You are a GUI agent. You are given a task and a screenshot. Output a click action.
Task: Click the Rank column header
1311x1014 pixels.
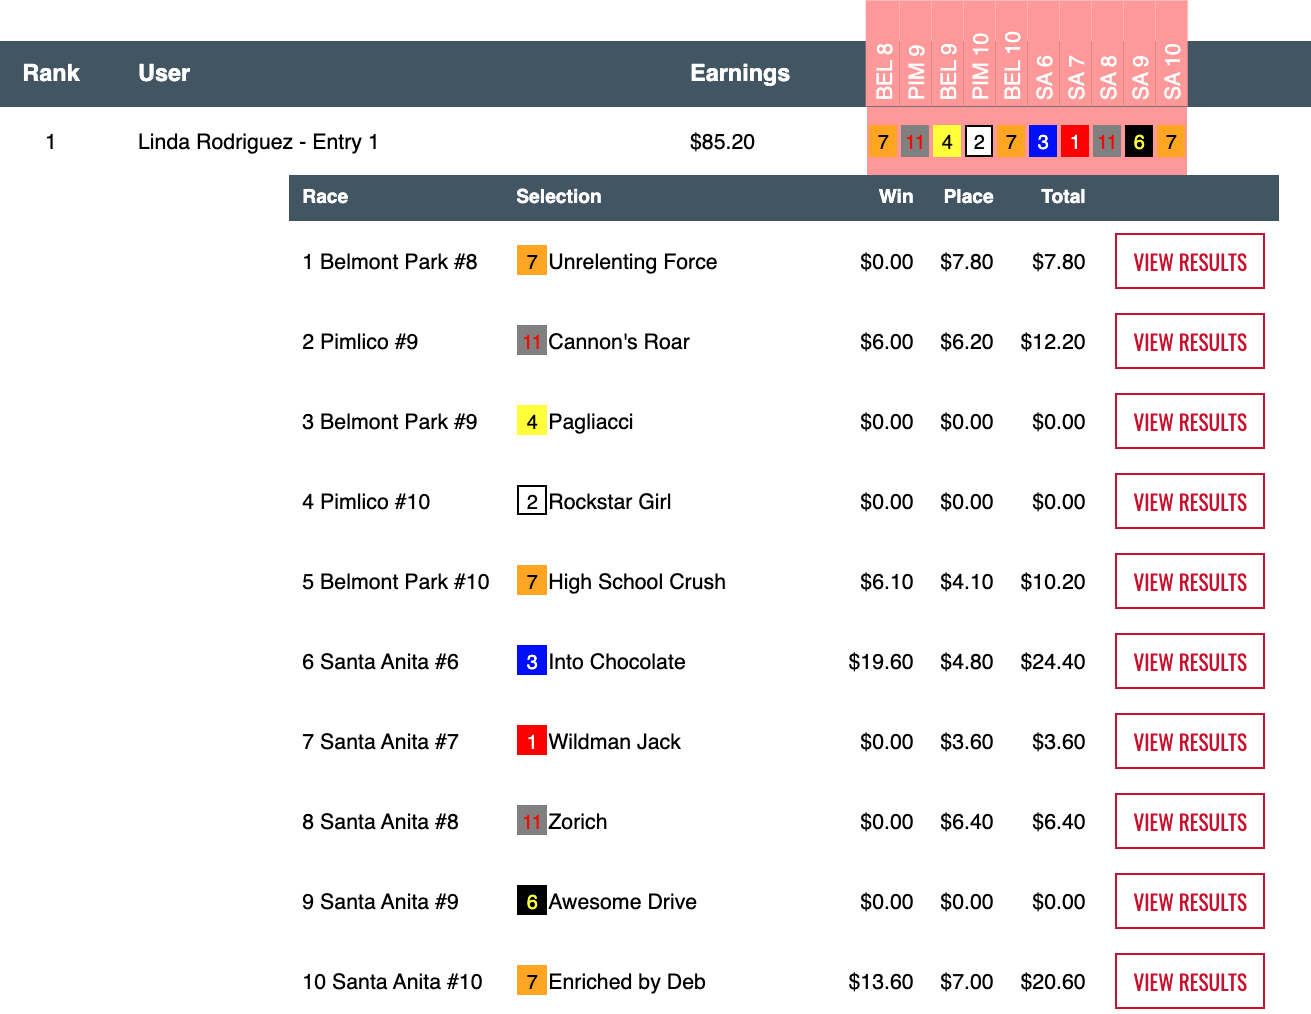(x=51, y=73)
